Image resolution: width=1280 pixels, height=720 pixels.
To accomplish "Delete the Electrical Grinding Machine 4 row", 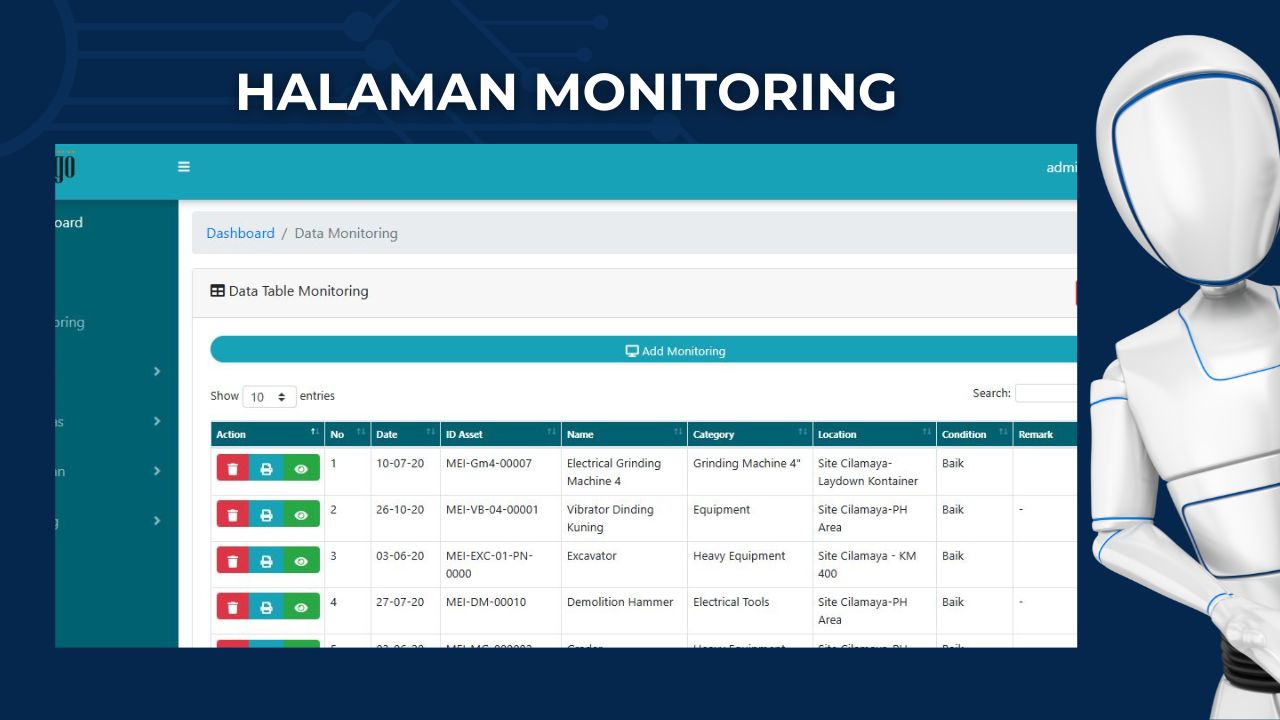I will [x=233, y=468].
